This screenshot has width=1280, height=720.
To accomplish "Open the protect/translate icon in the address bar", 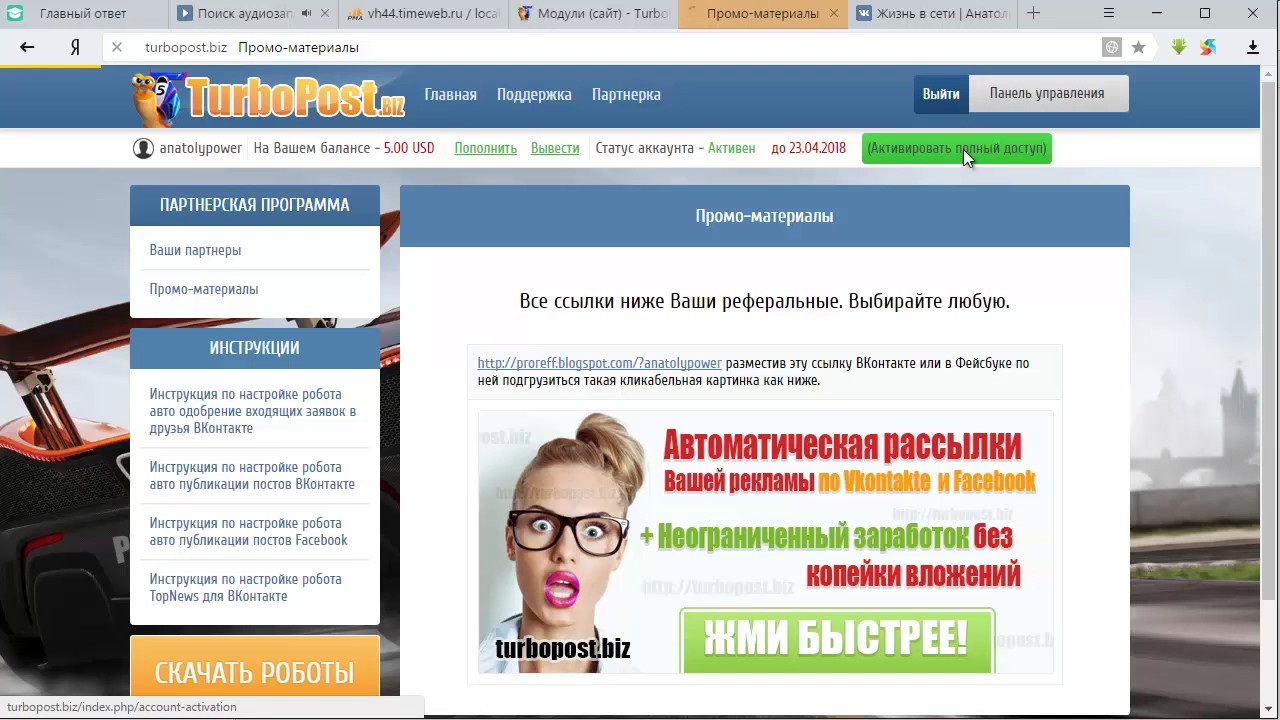I will pyautogui.click(x=1111, y=47).
